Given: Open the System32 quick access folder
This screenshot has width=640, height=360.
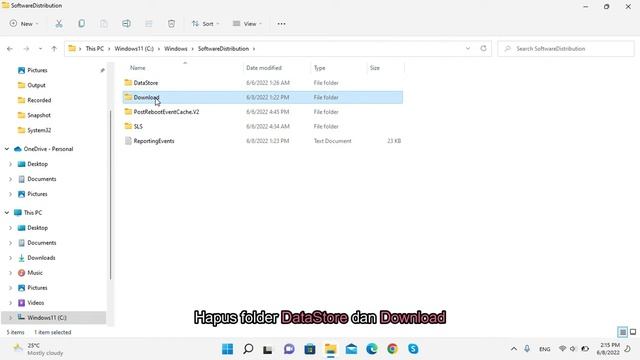Looking at the screenshot, I should click(39, 130).
